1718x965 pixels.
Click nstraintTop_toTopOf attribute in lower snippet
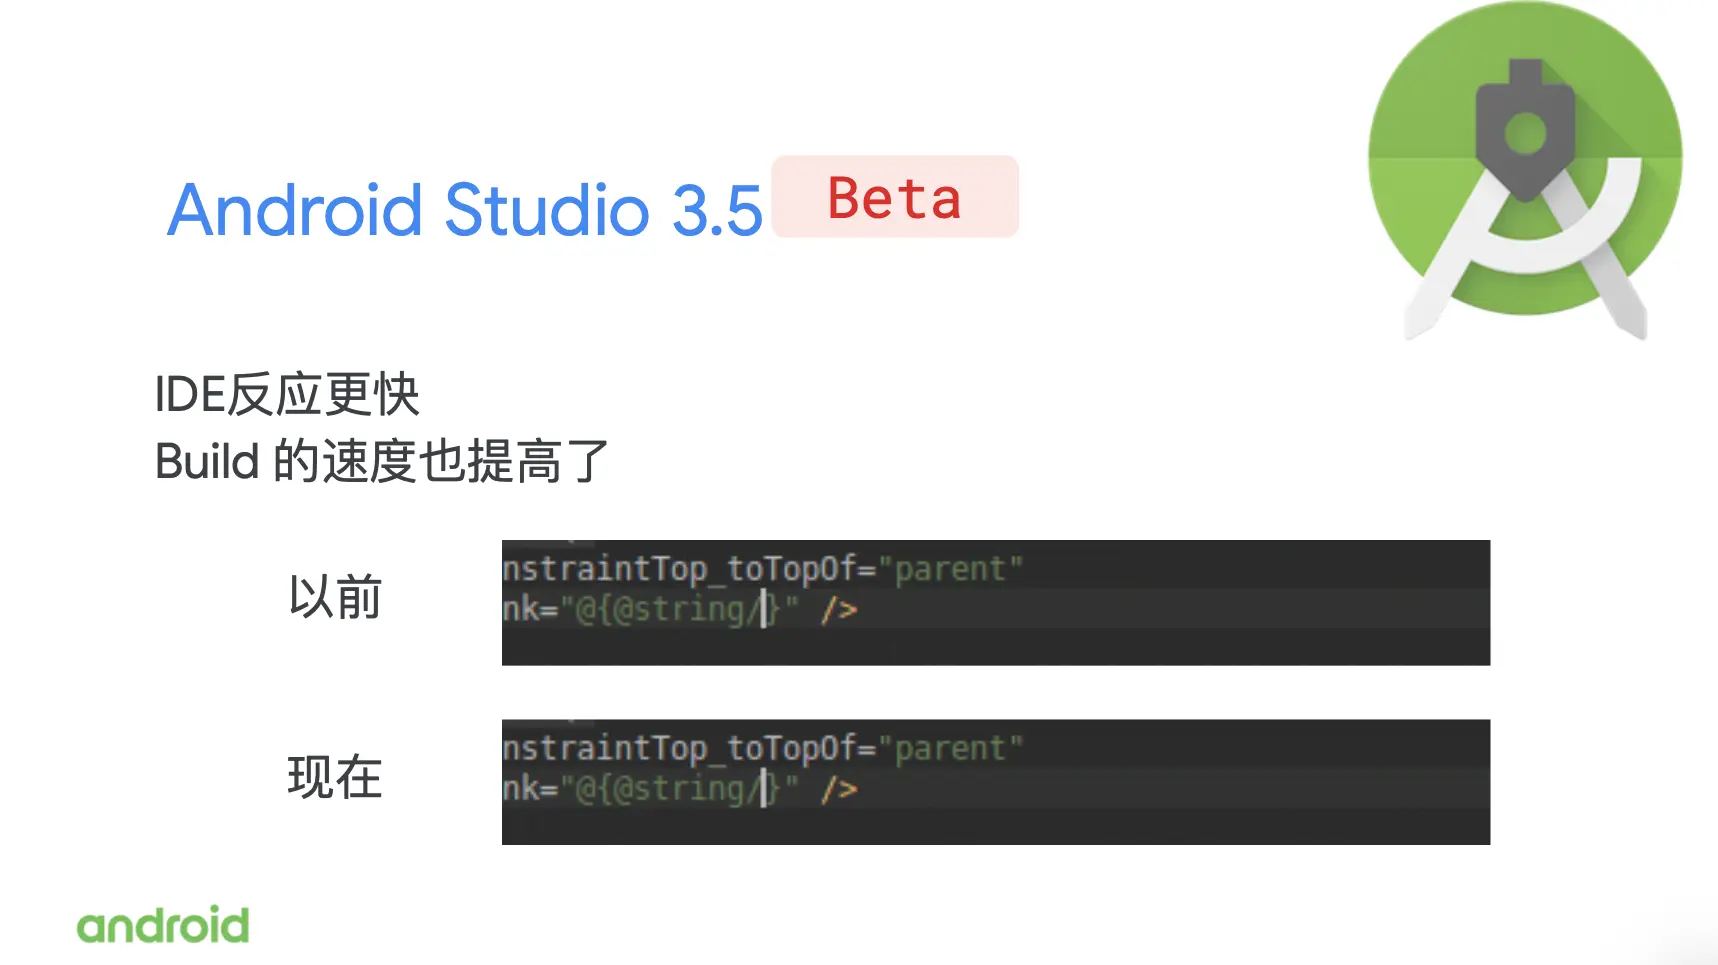coord(679,748)
